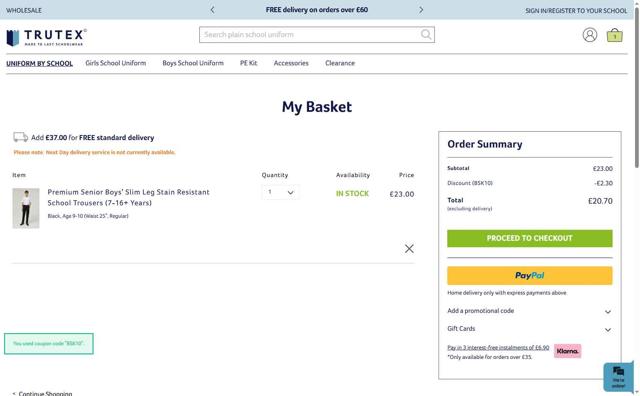
Task: Show previous promo banner message
Action: (212, 10)
